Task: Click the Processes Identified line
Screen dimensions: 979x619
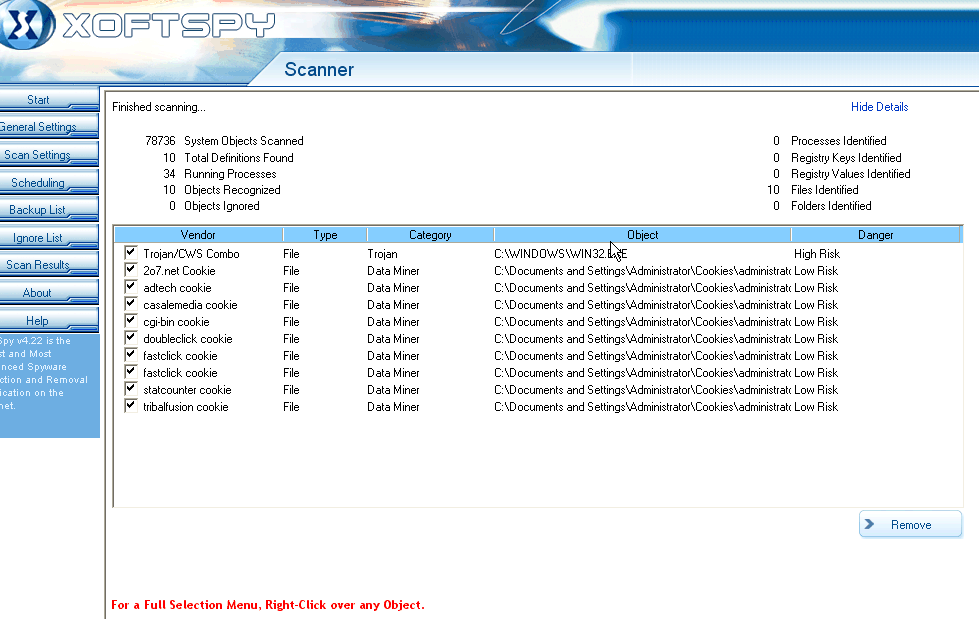Action: click(x=830, y=141)
